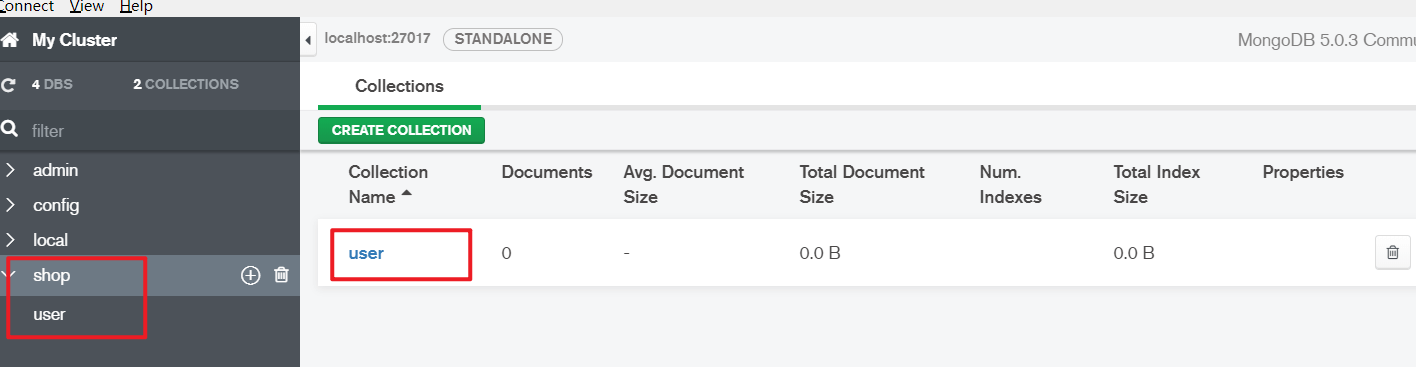Click the My Cluster title
1416x367 pixels.
click(x=74, y=41)
